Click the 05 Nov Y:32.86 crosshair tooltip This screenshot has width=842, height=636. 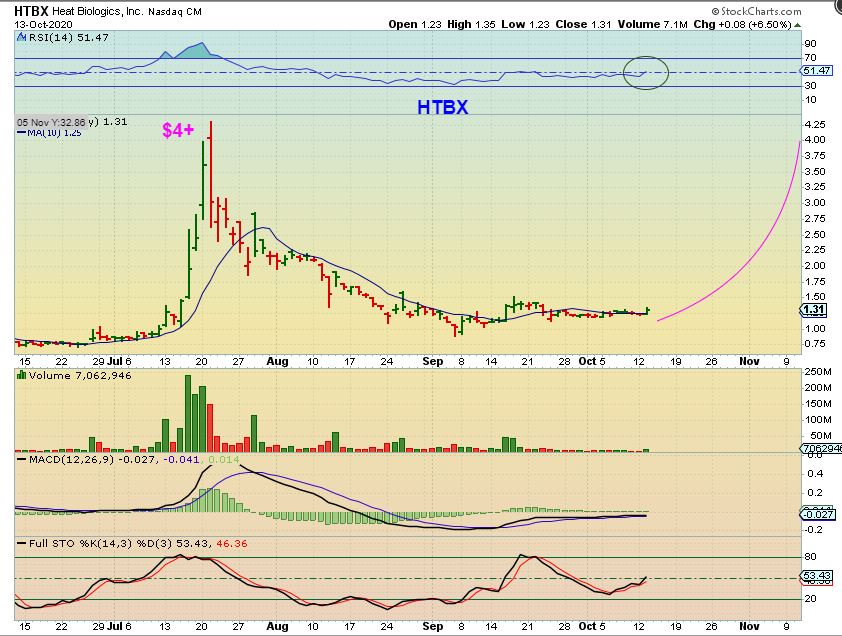coord(51,122)
